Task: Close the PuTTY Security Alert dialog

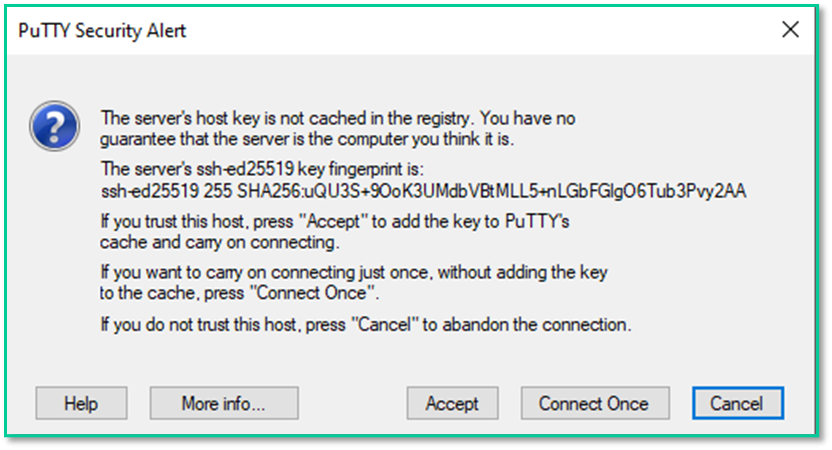Action: (x=790, y=30)
